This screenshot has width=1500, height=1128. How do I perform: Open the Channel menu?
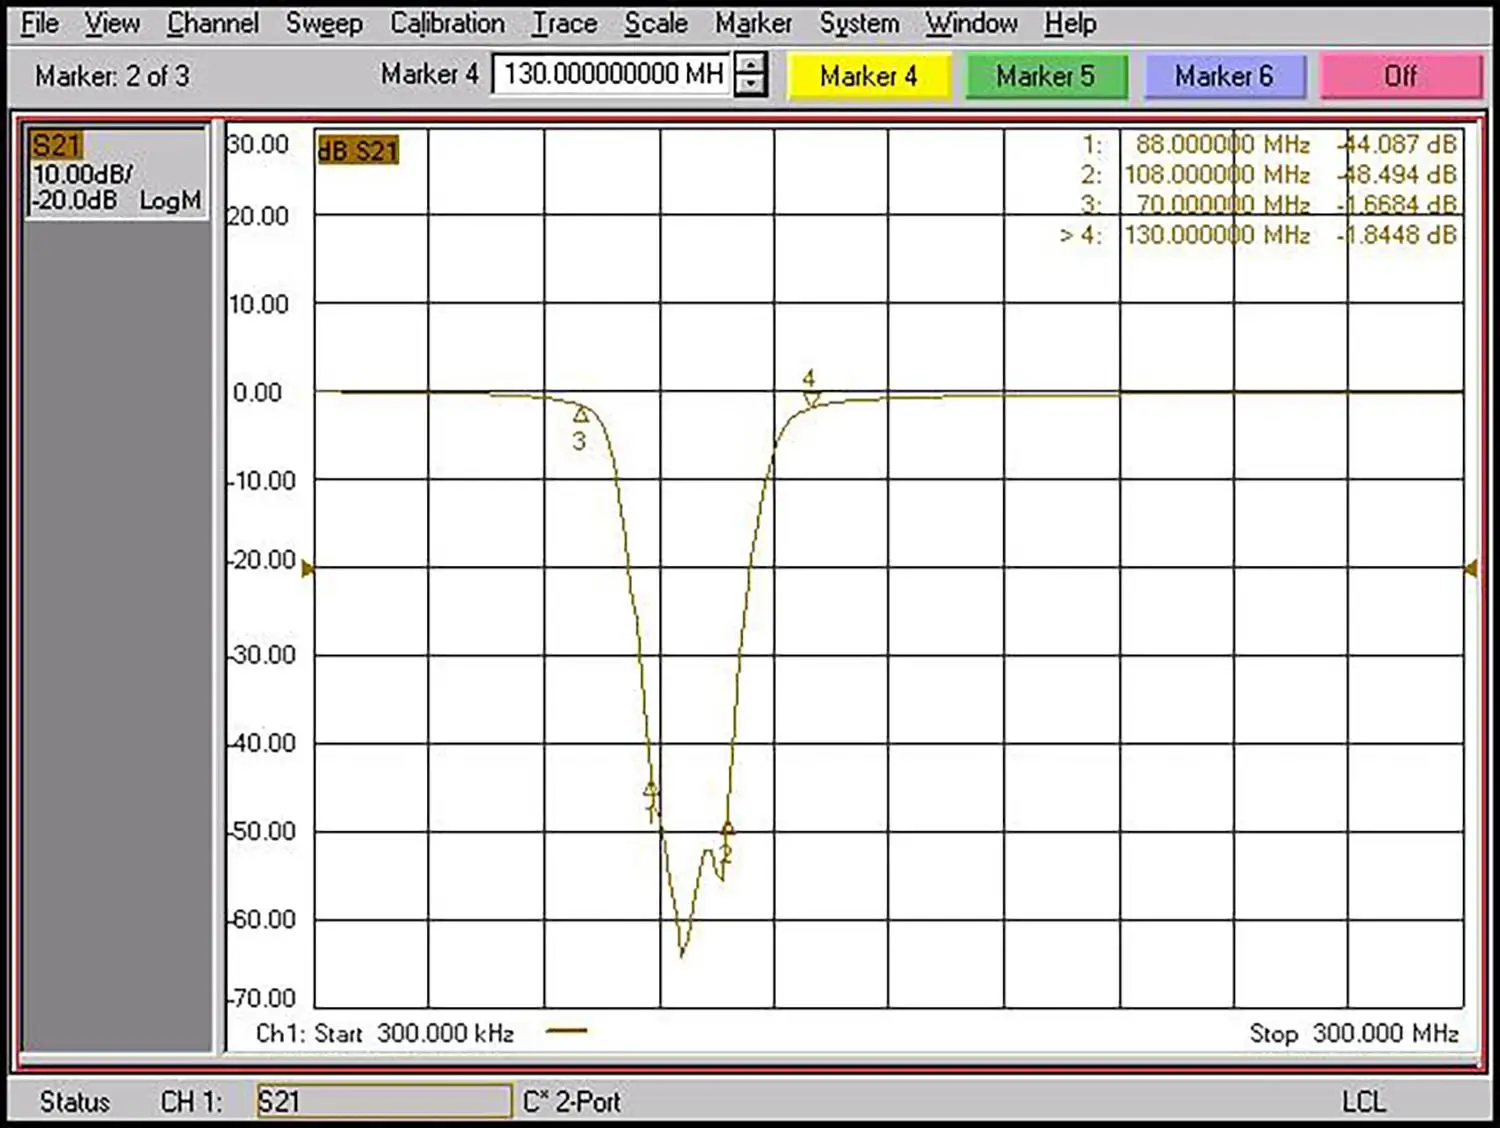[x=212, y=22]
